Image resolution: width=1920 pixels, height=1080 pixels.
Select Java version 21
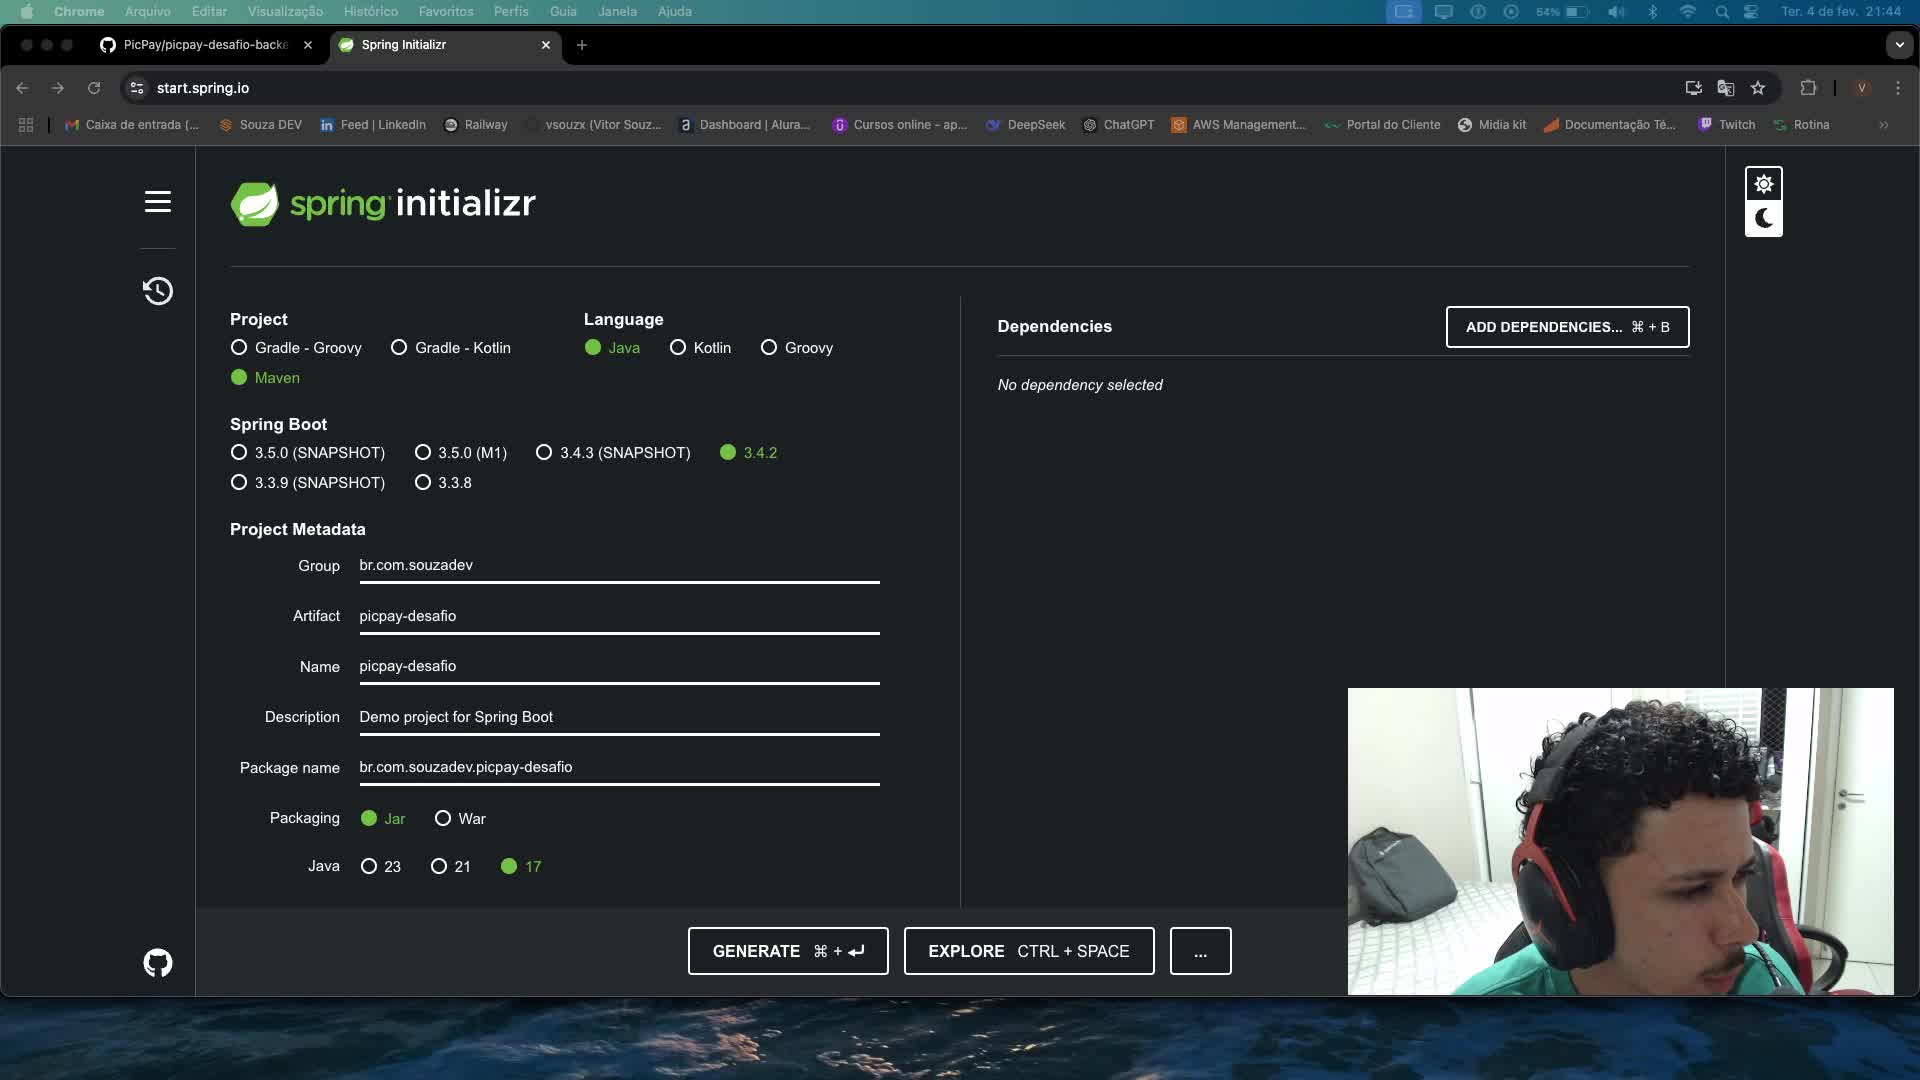451,867
